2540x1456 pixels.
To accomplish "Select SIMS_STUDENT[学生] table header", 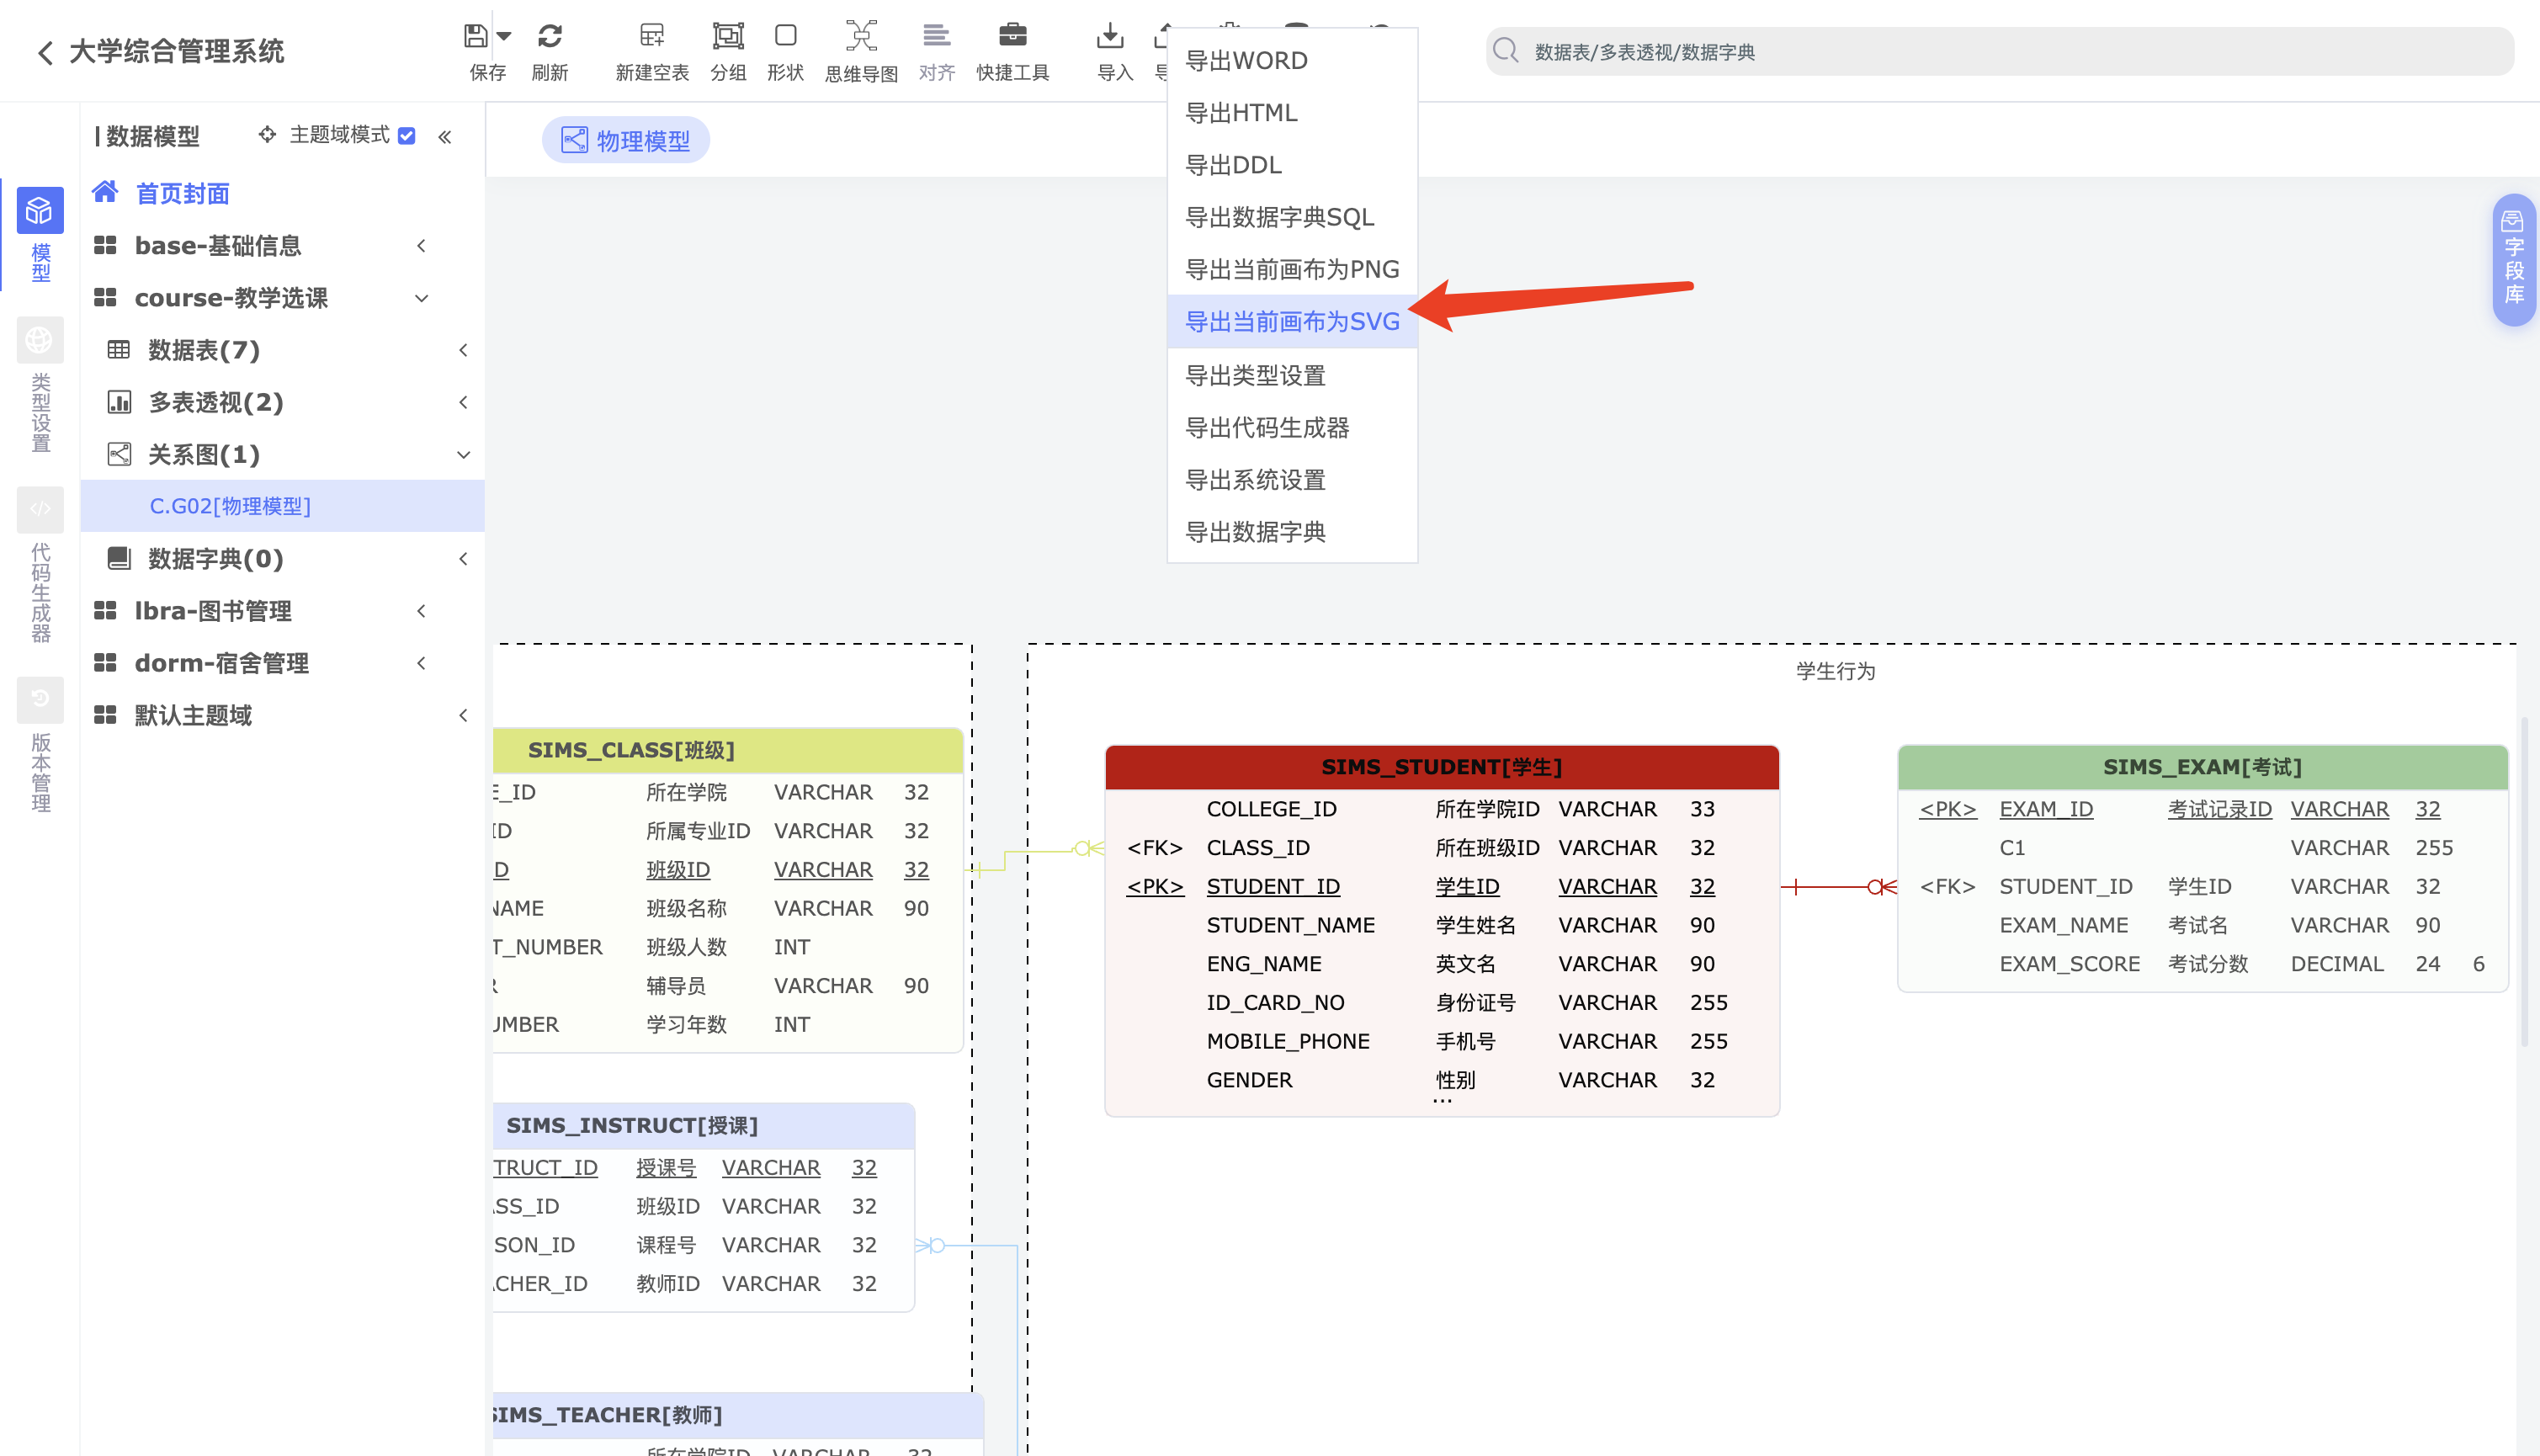I will coord(1441,767).
